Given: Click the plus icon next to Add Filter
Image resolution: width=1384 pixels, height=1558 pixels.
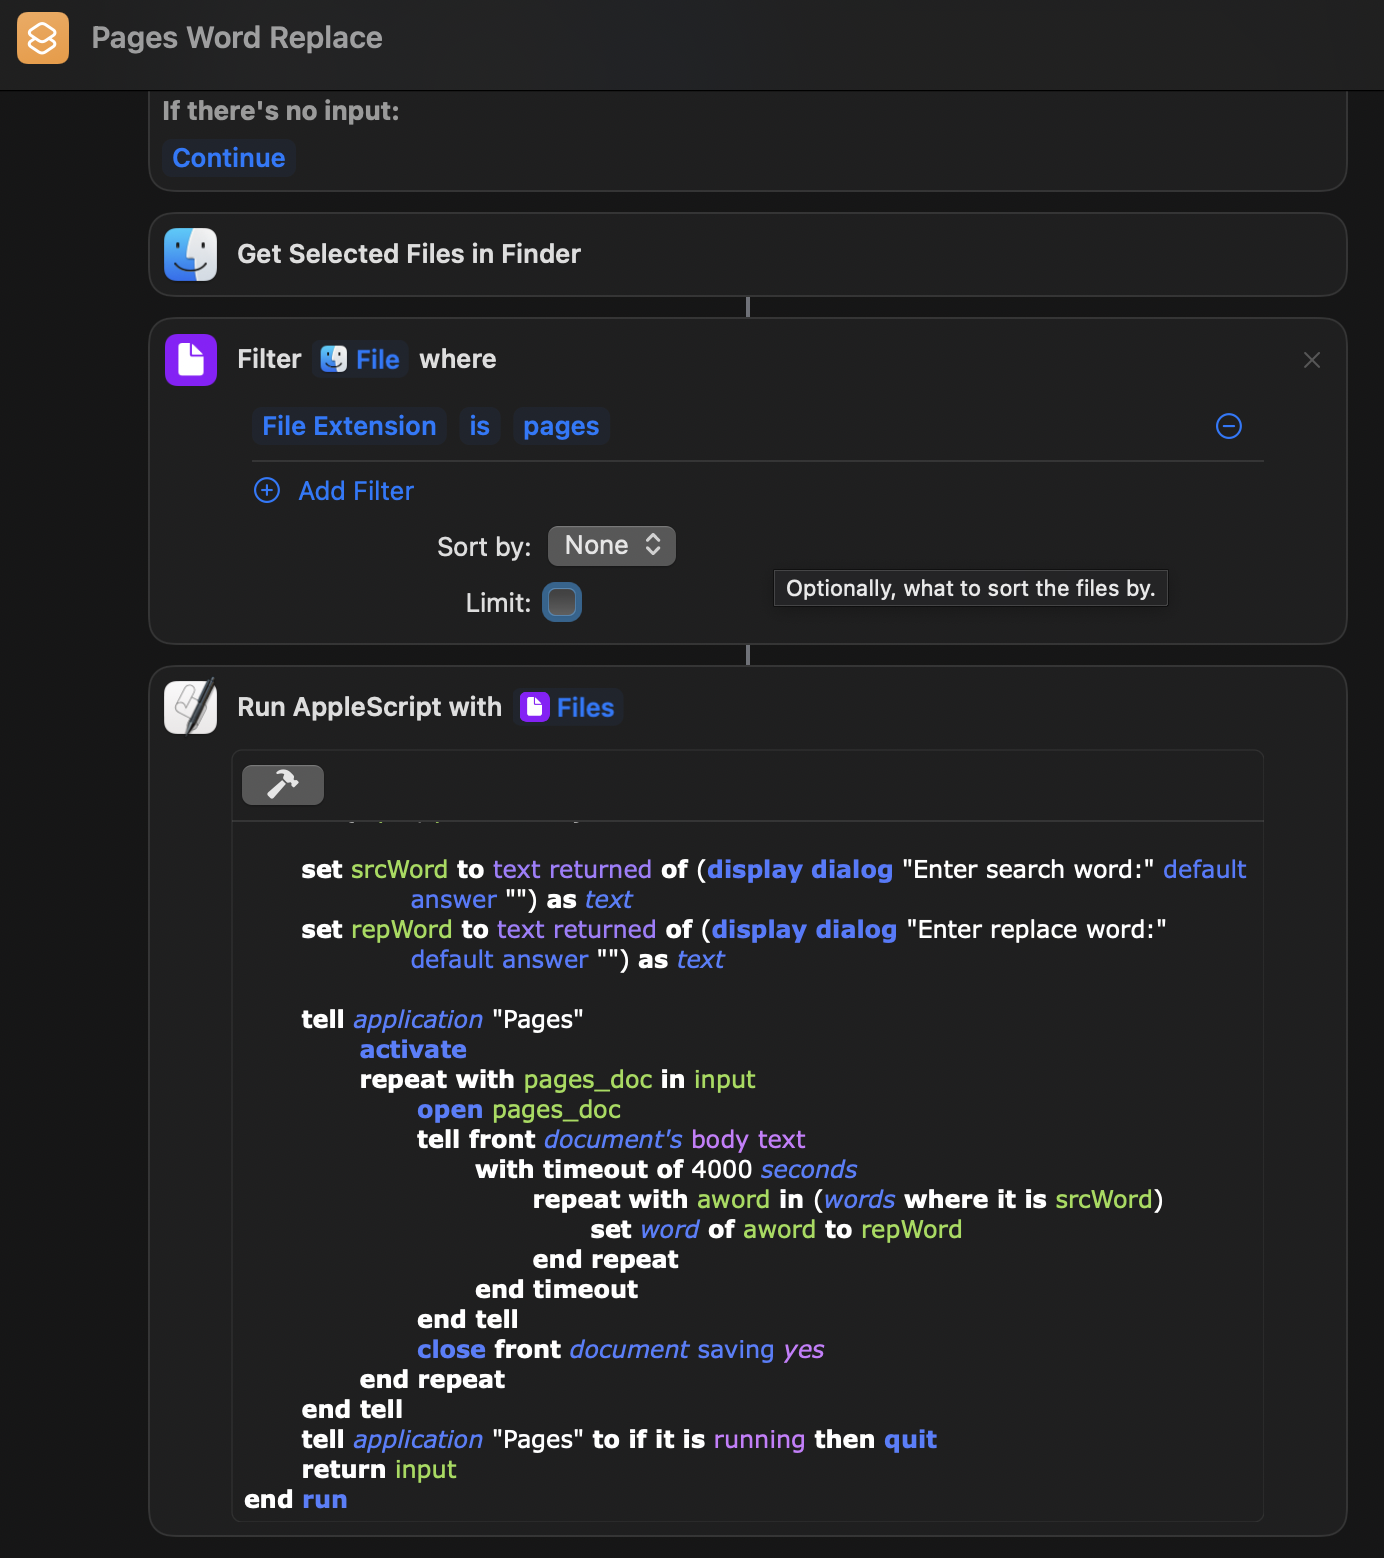Looking at the screenshot, I should point(267,490).
